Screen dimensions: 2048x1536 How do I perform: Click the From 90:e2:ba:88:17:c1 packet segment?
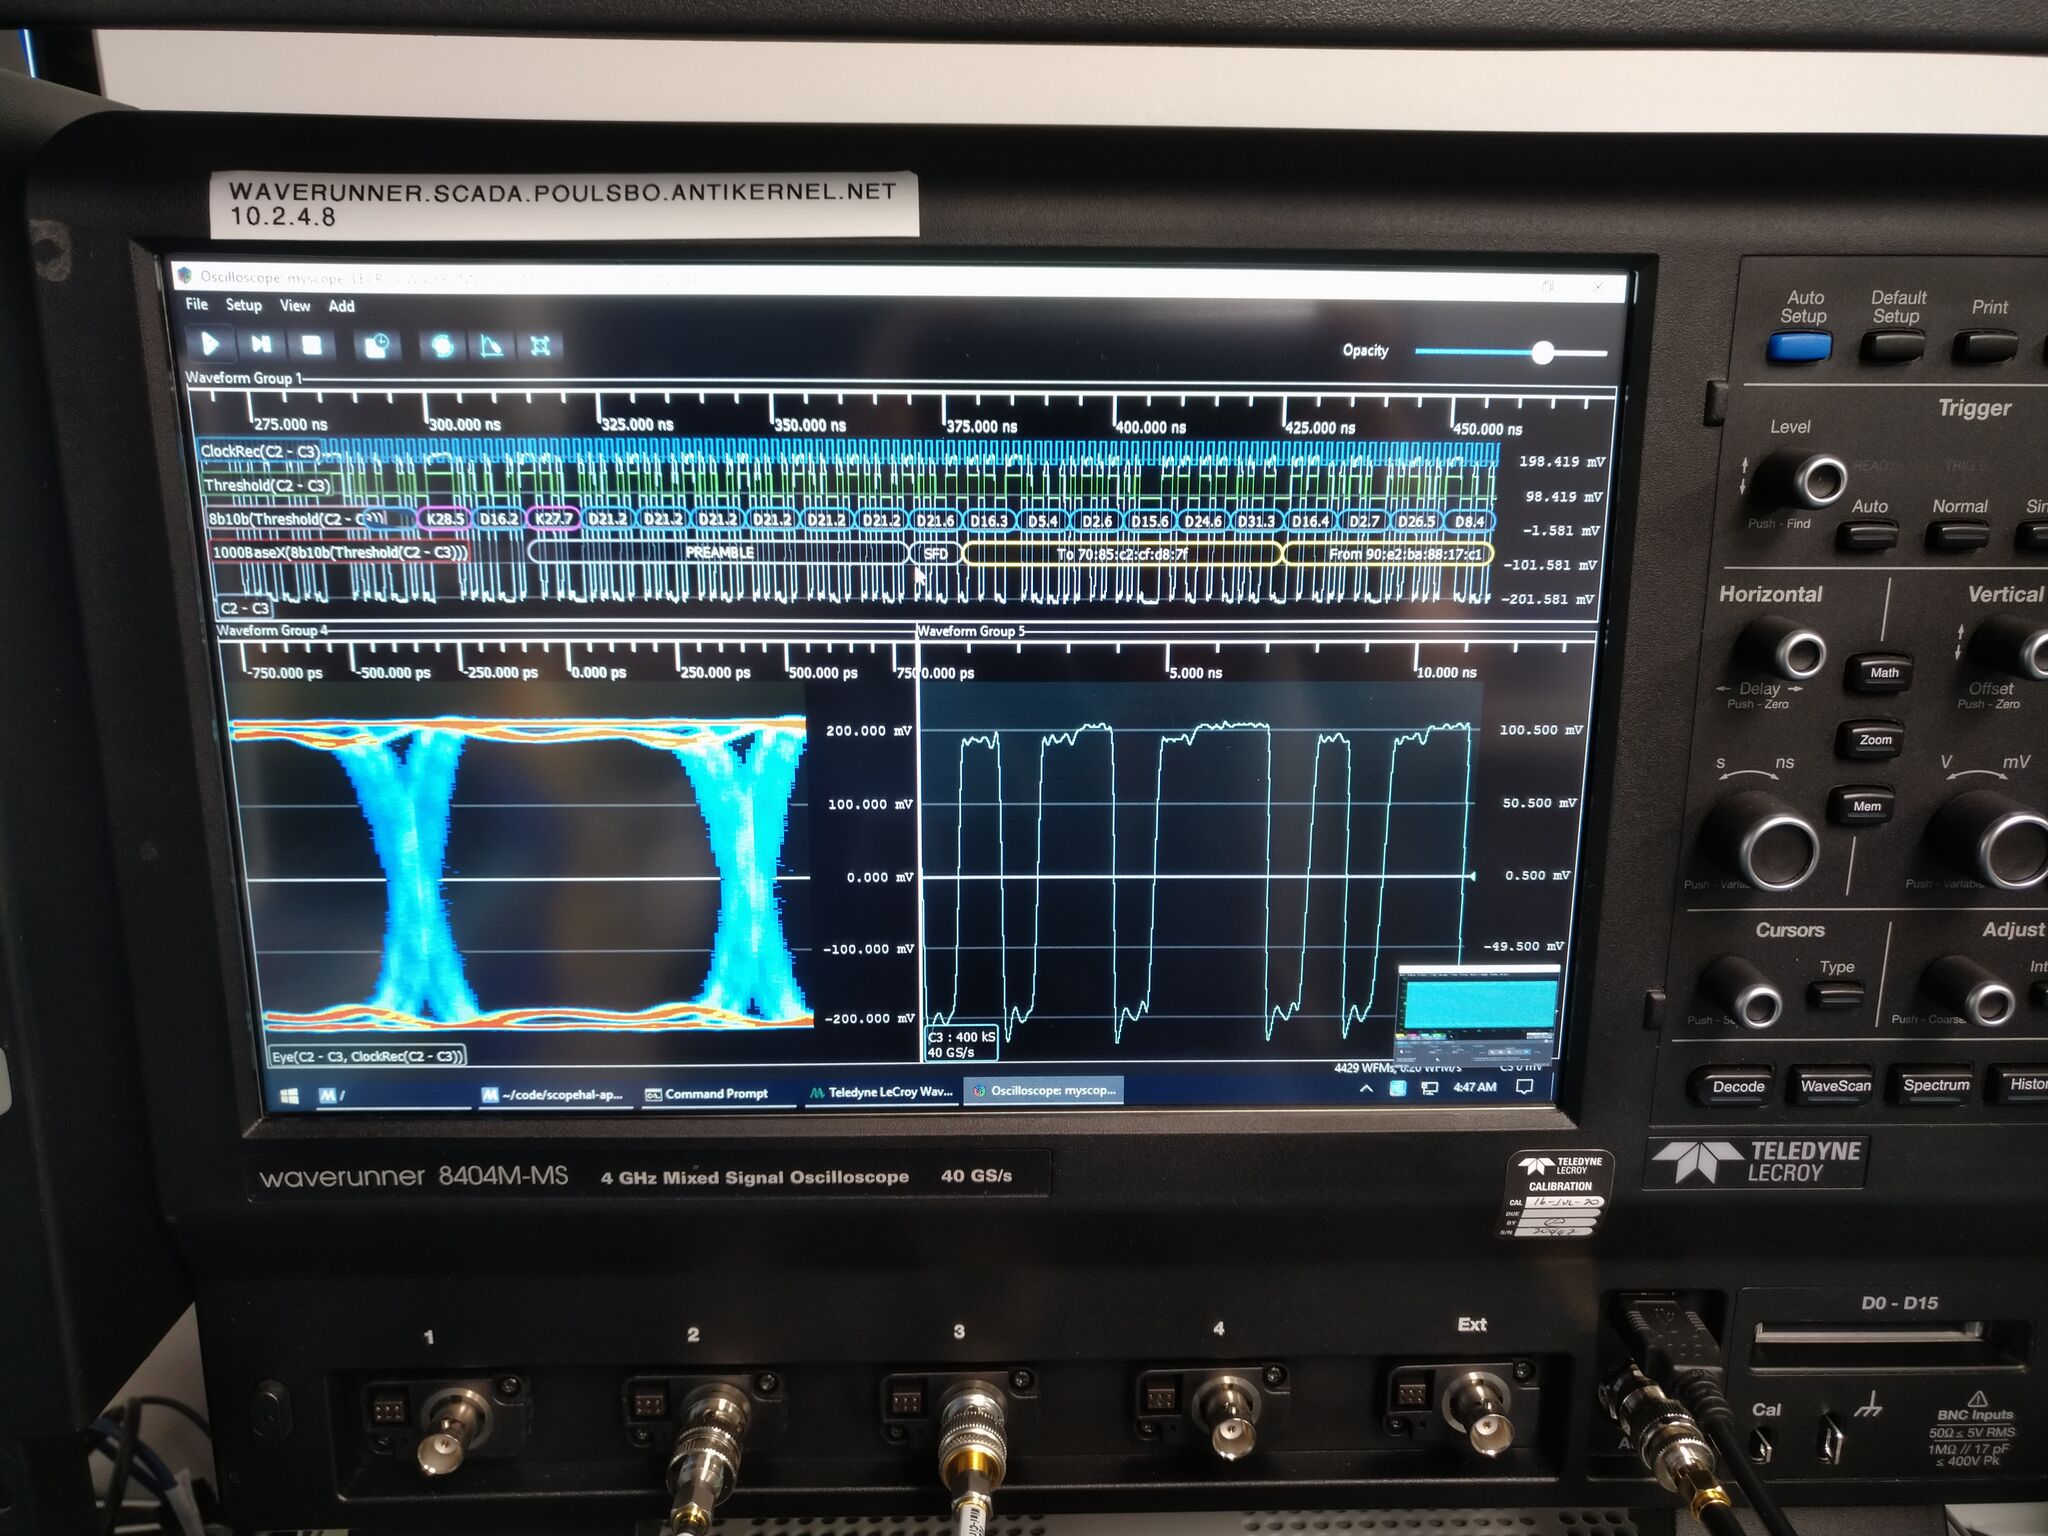pyautogui.click(x=1389, y=554)
